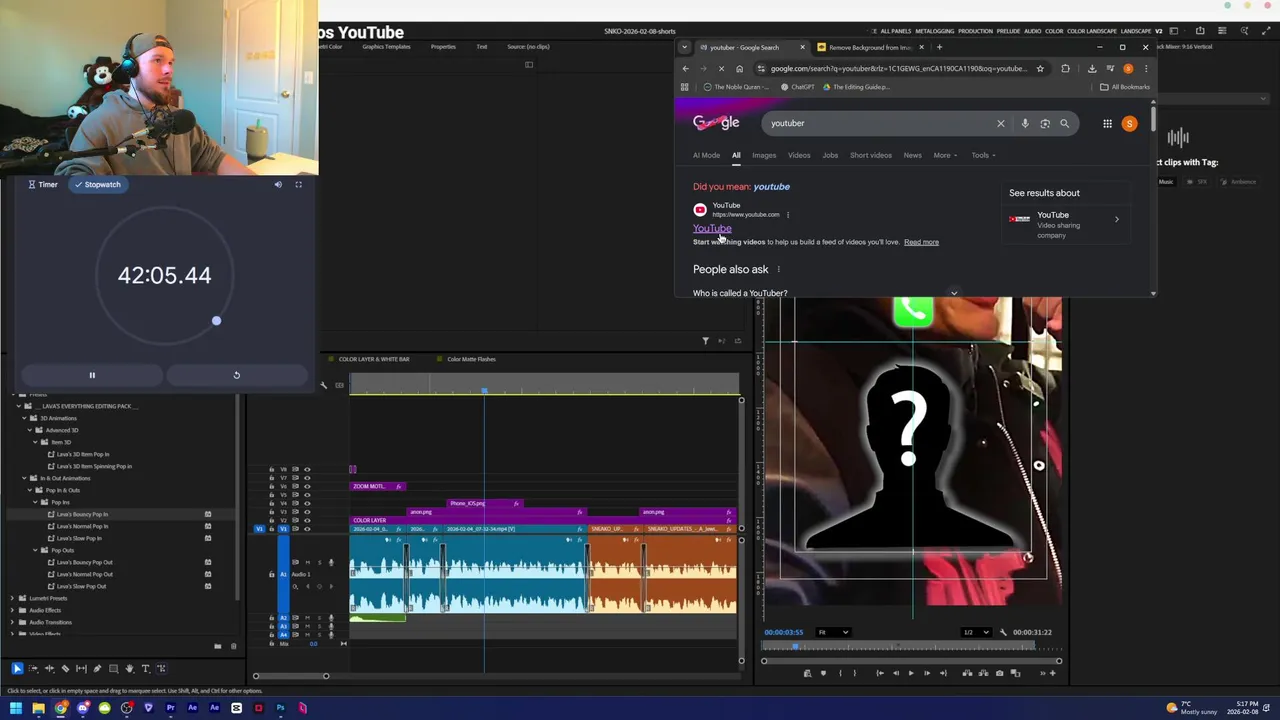Toggle V3 track lock
Image resolution: width=1280 pixels, height=720 pixels.
coord(272,512)
